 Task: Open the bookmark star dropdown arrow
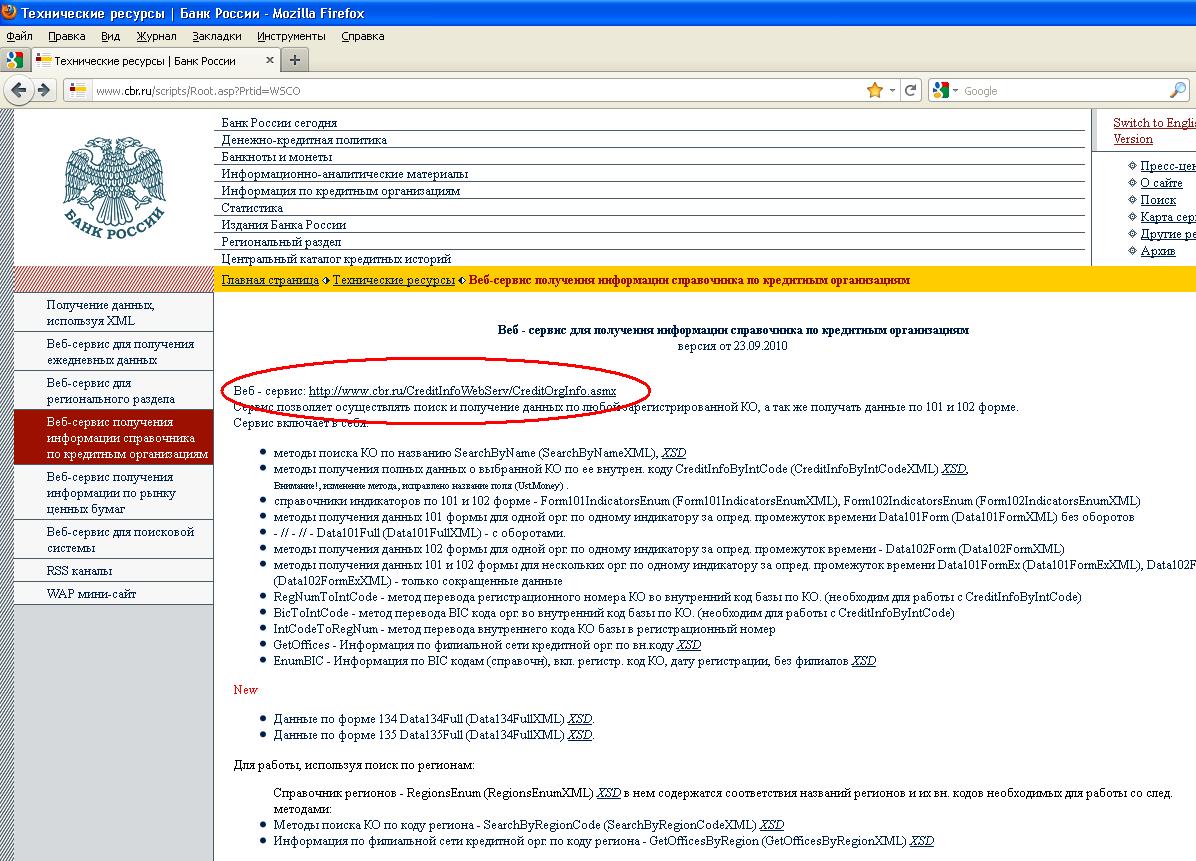pos(892,91)
